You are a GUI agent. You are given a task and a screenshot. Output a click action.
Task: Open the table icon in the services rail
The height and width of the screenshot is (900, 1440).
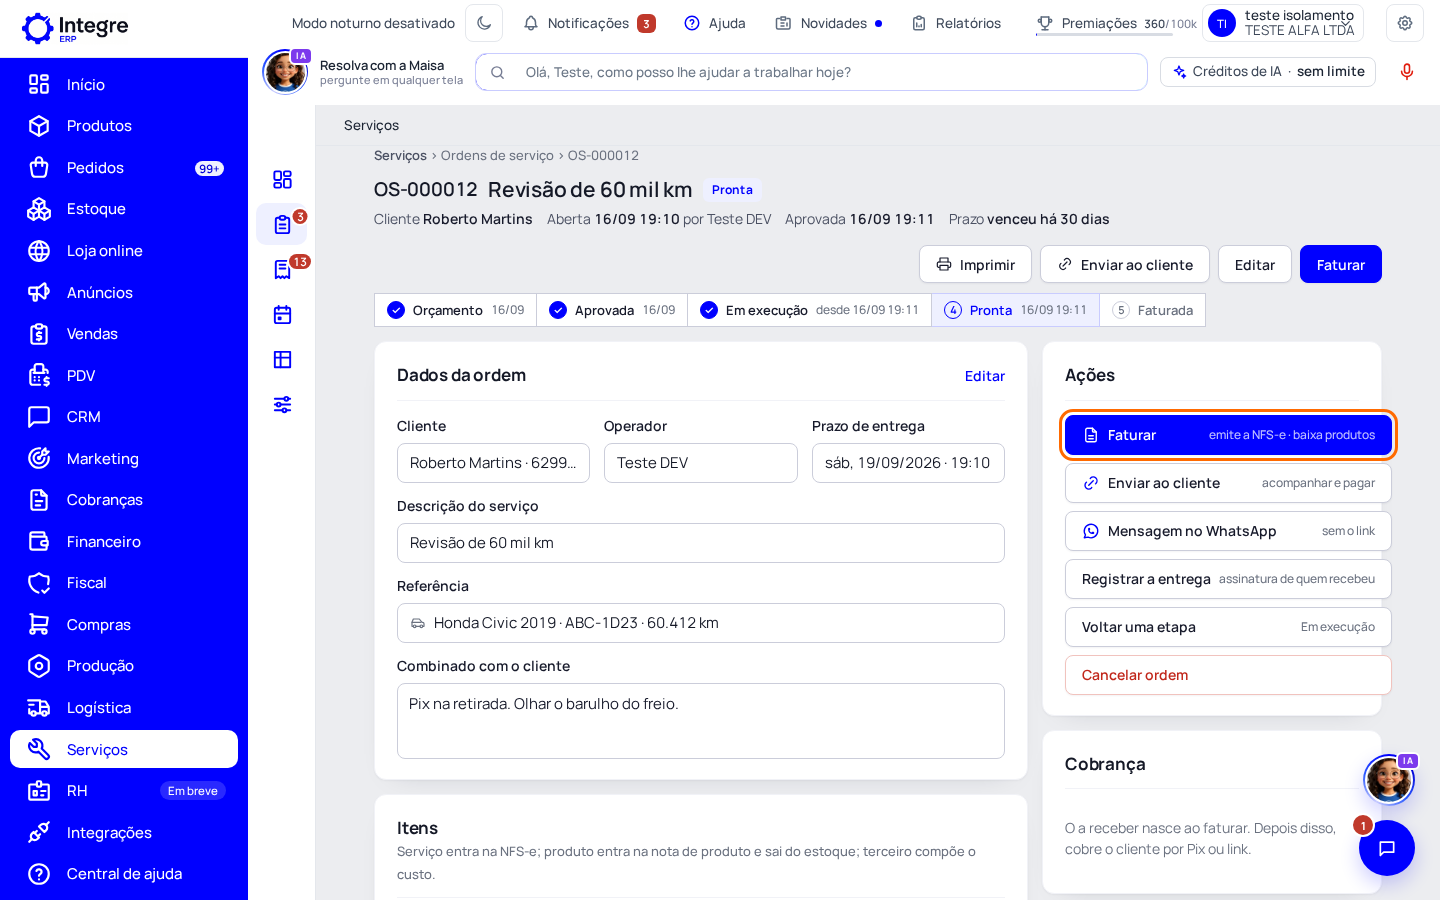tap(282, 359)
